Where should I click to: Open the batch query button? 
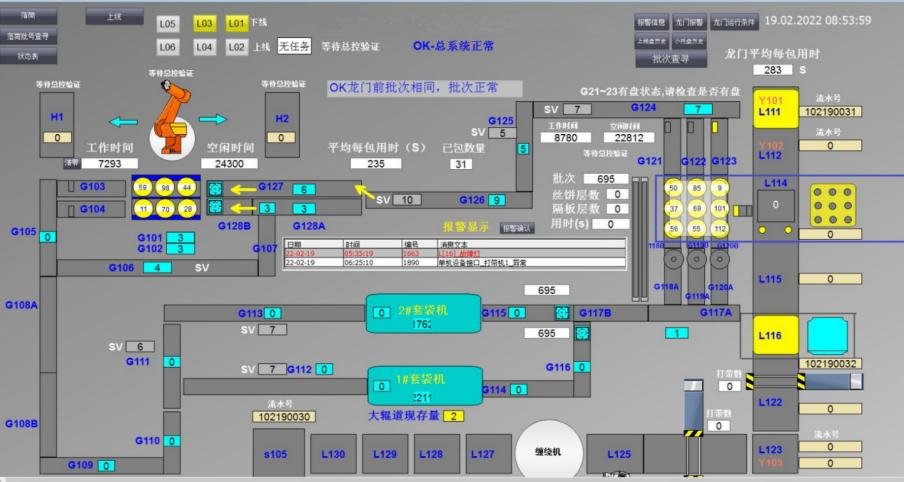click(671, 58)
